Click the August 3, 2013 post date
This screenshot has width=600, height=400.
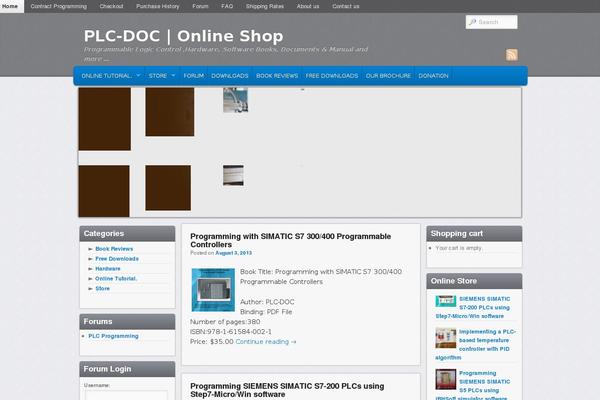233,253
